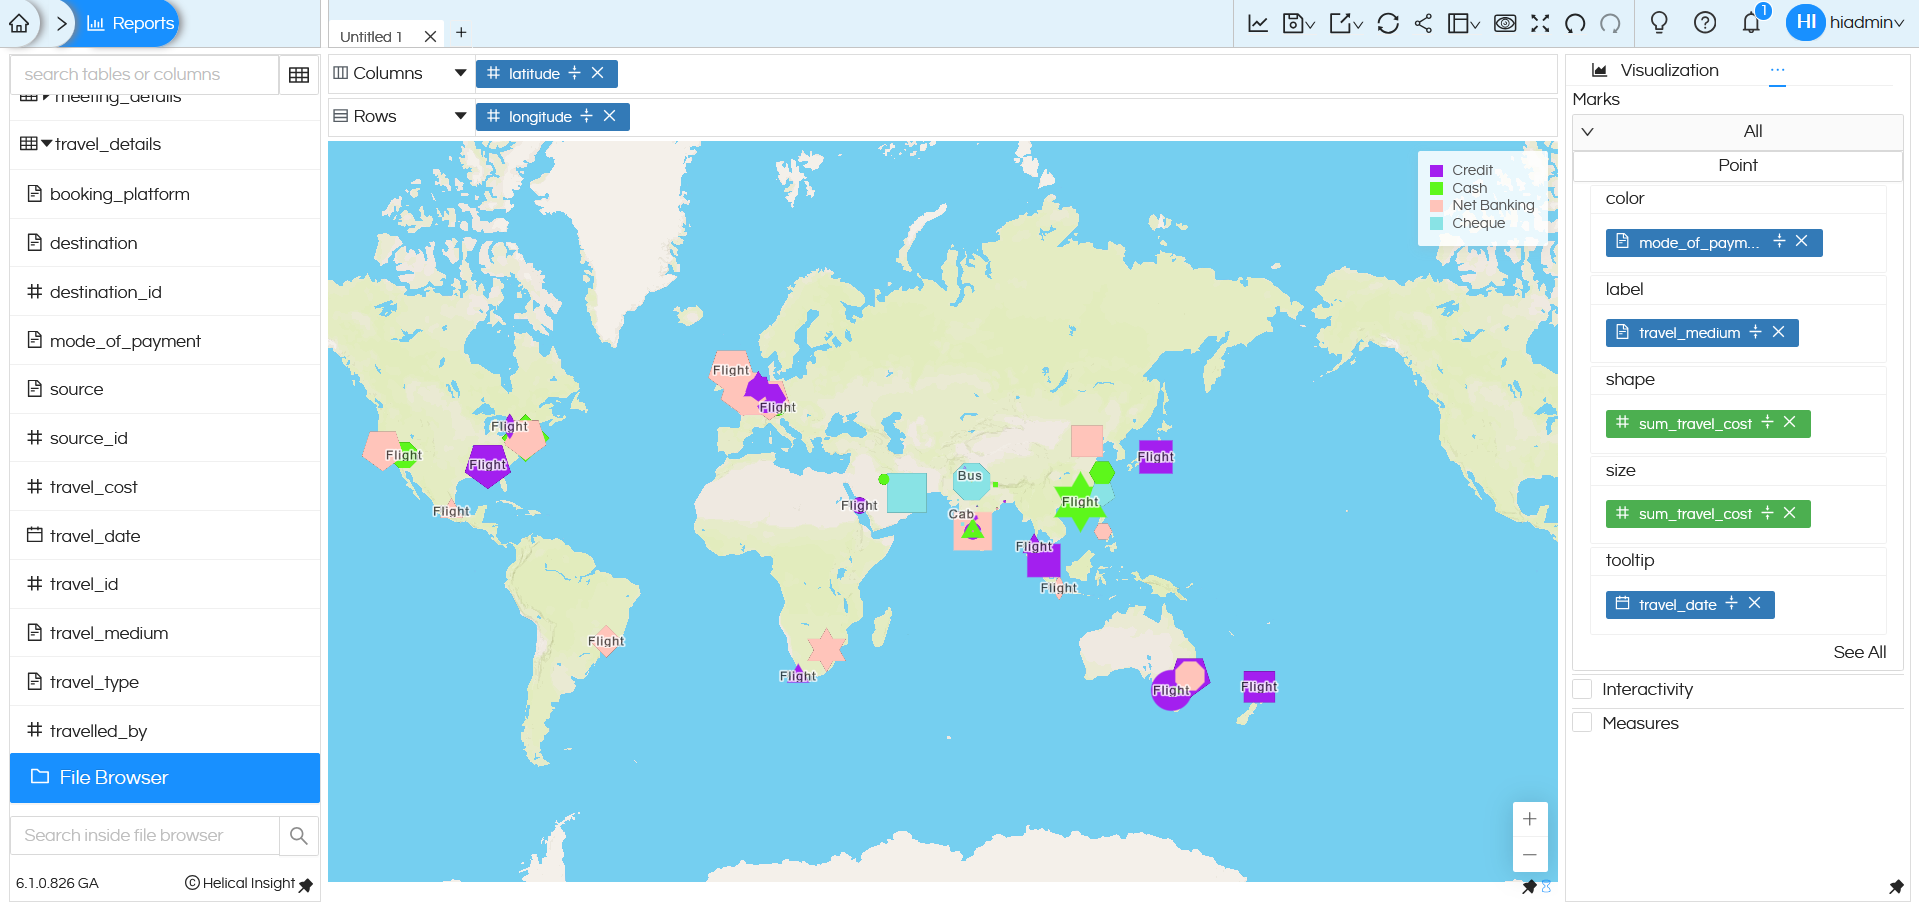The width and height of the screenshot is (1919, 912).
Task: Open the Columns dropdown
Action: [x=459, y=72]
